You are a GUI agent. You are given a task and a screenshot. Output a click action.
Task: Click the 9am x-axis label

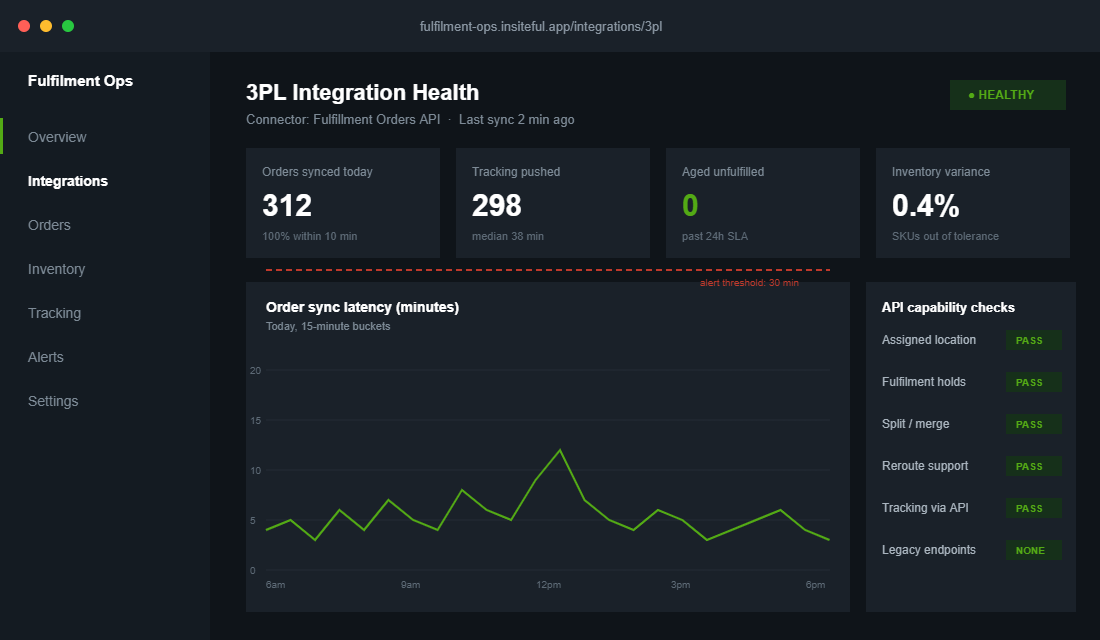410,585
